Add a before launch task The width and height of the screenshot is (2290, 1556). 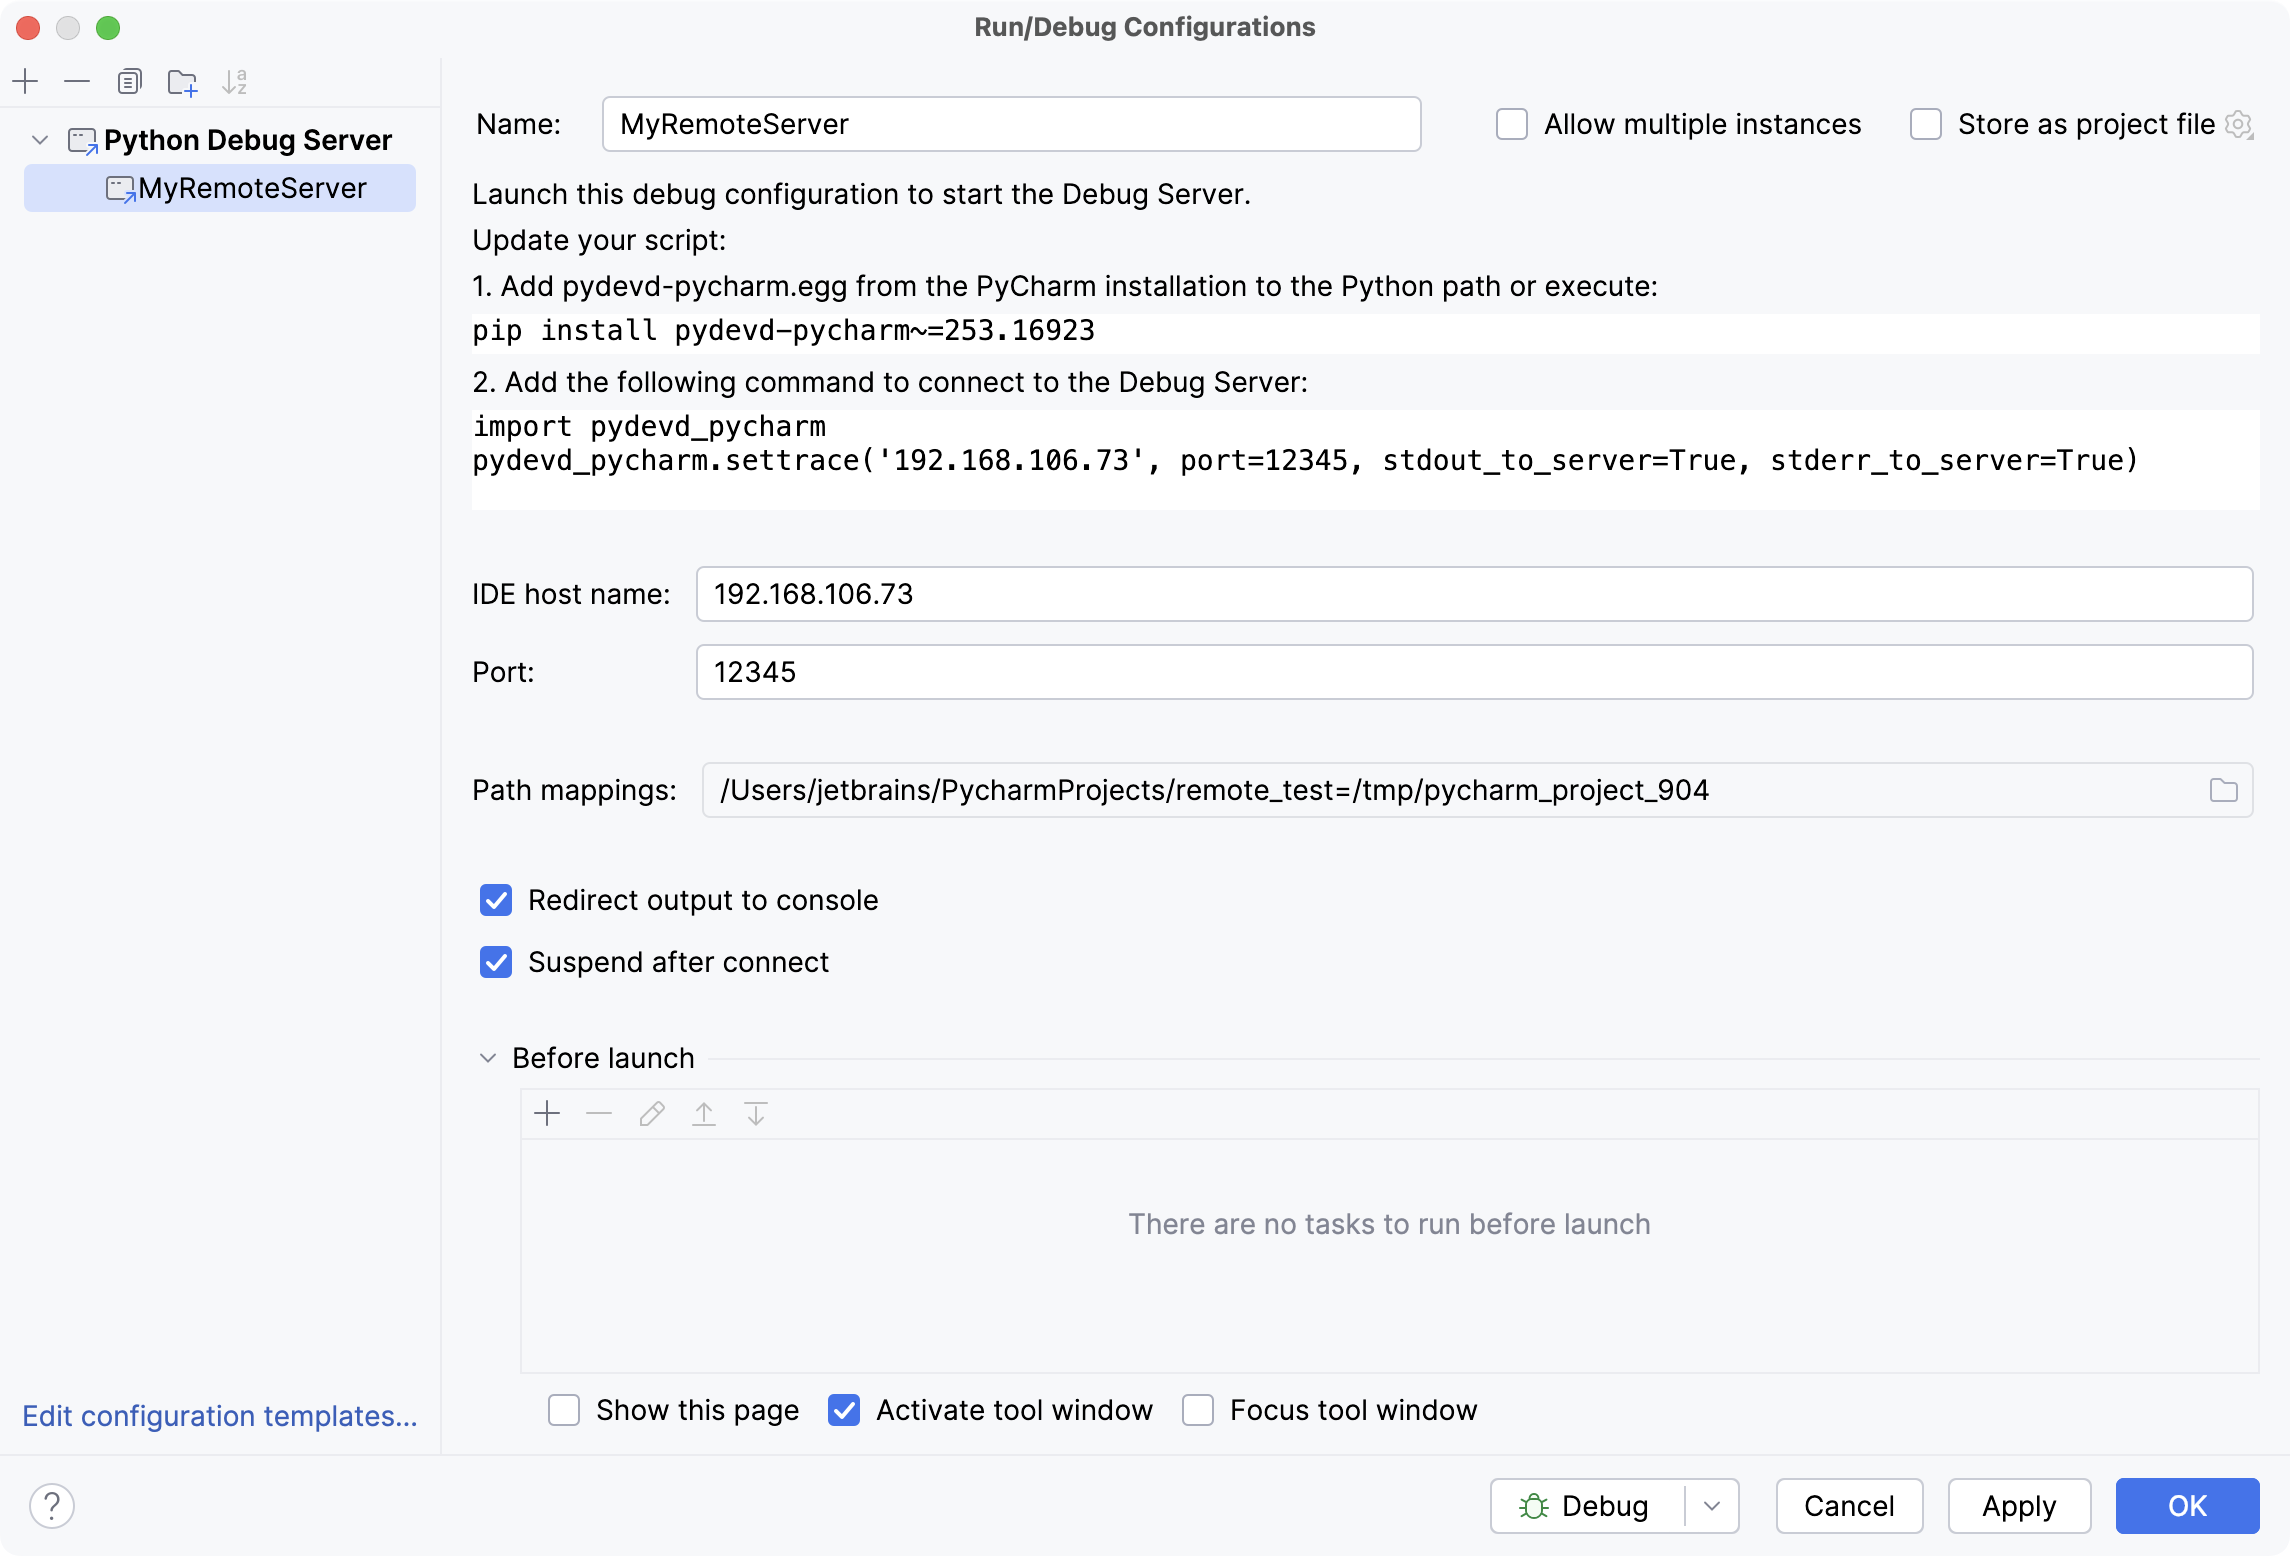pyautogui.click(x=547, y=1113)
